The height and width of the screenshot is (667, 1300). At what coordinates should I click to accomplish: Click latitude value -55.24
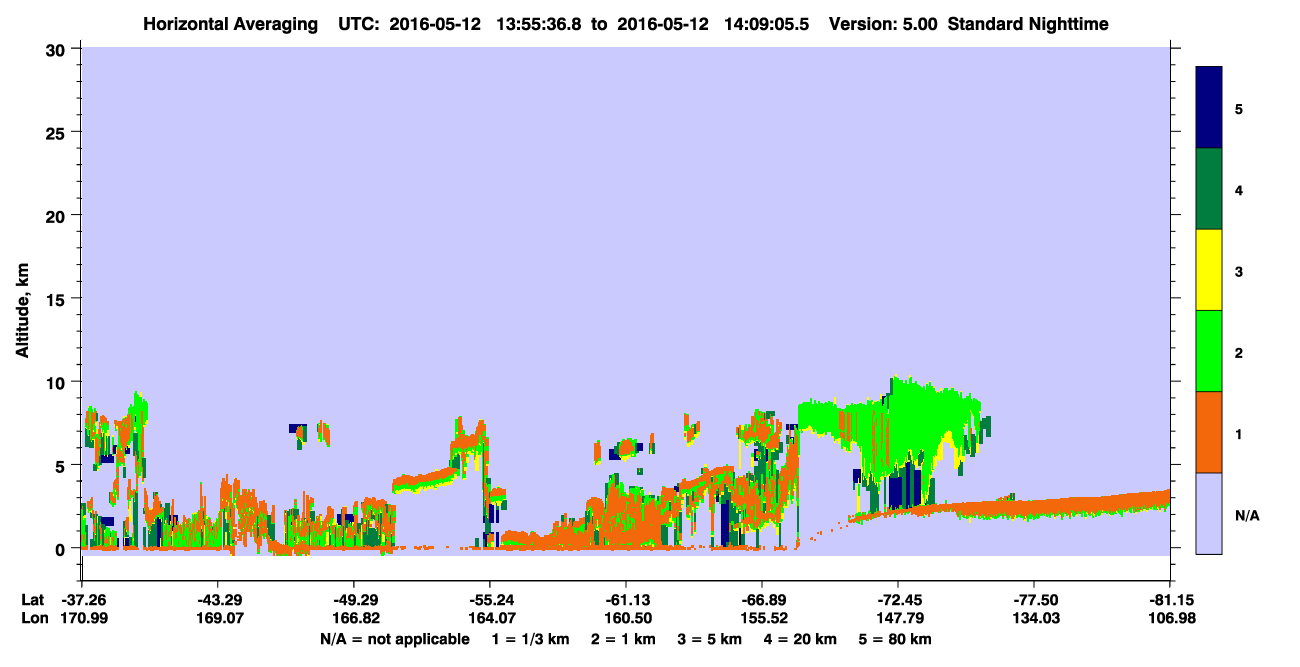pyautogui.click(x=489, y=599)
